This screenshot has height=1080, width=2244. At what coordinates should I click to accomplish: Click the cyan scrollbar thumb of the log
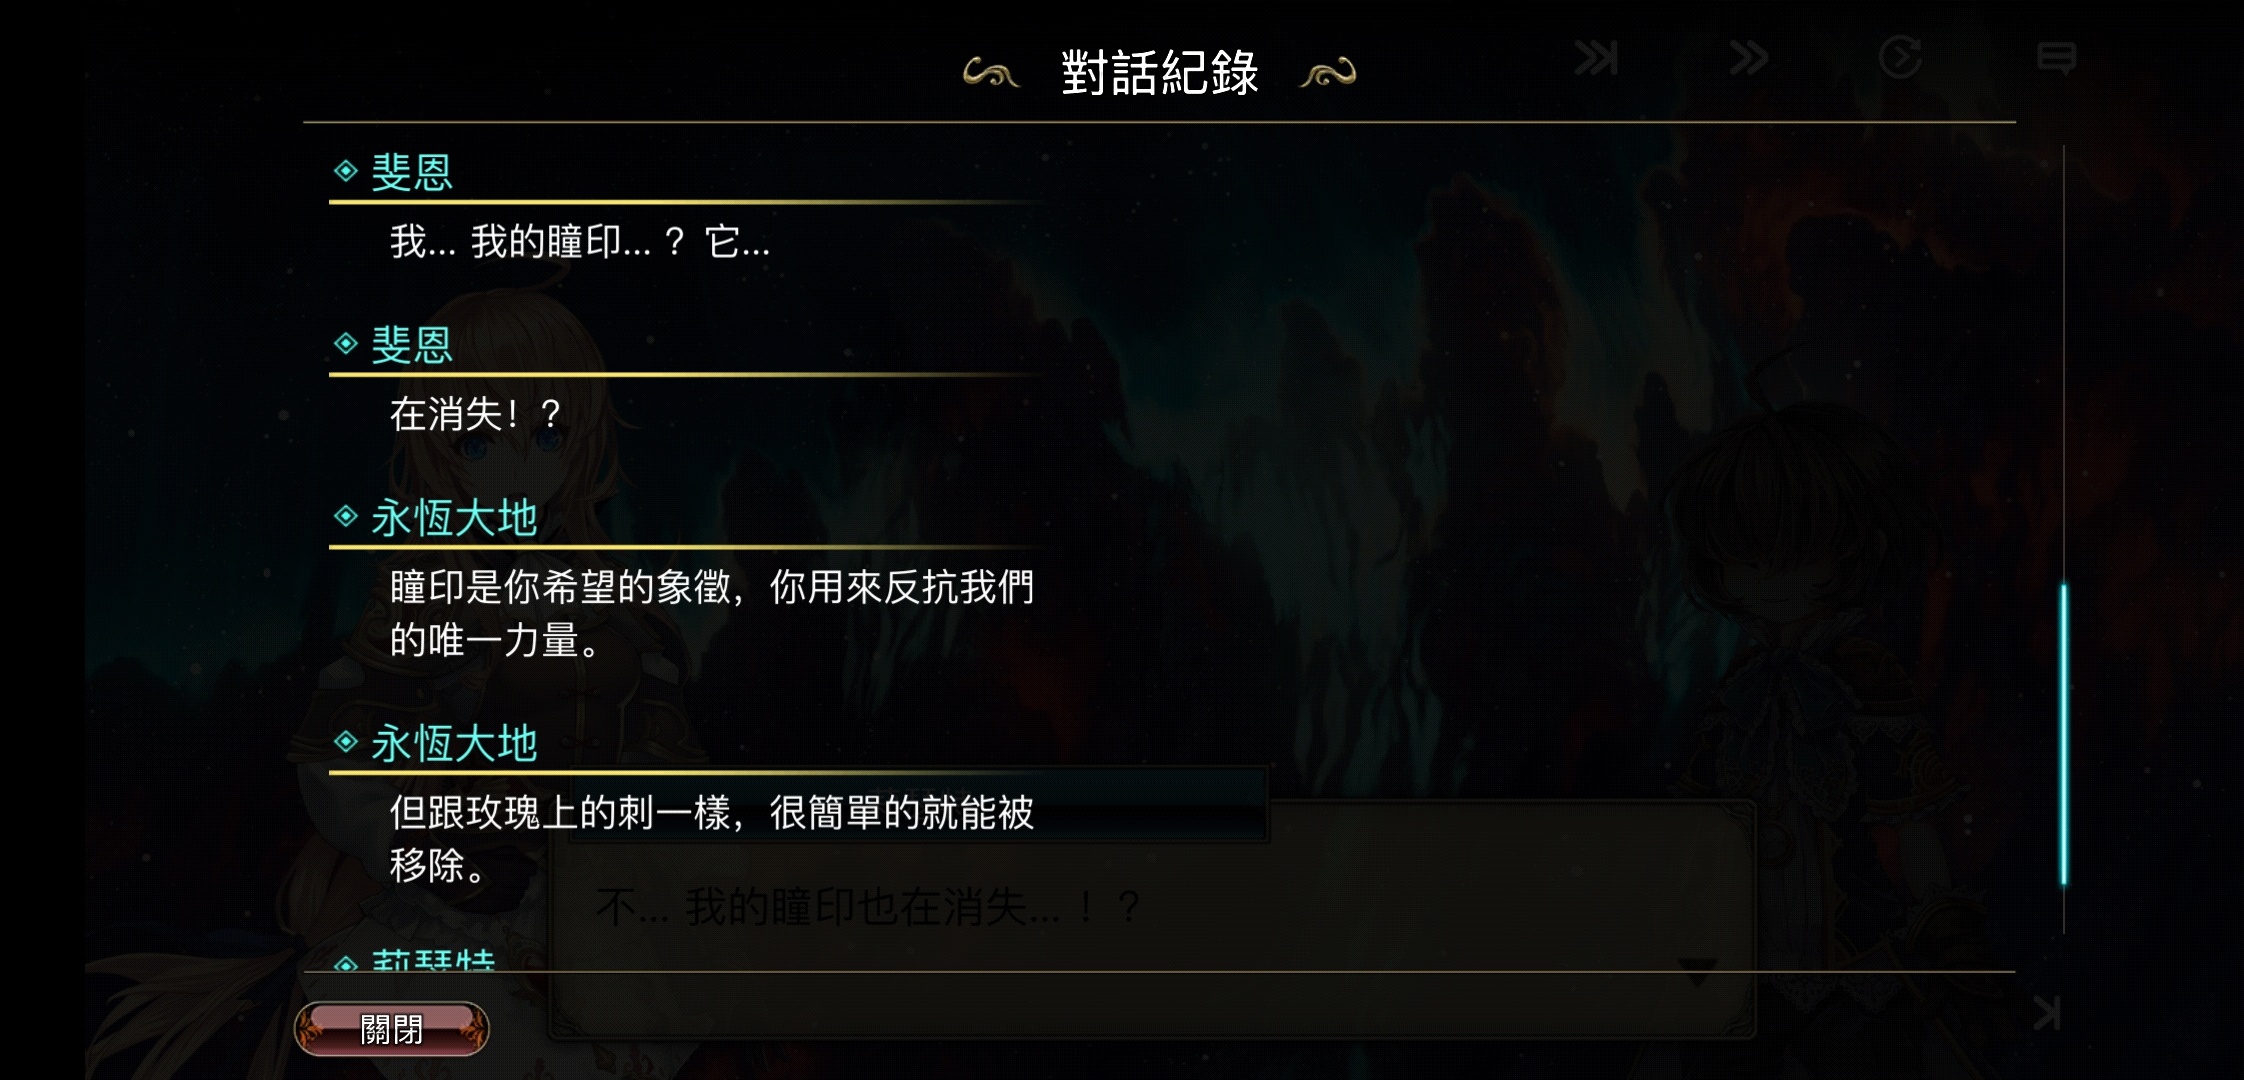point(2063,735)
